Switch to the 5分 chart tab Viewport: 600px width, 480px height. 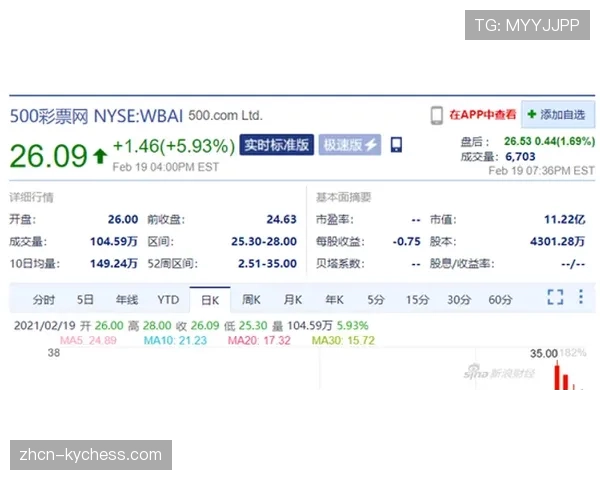coord(376,300)
